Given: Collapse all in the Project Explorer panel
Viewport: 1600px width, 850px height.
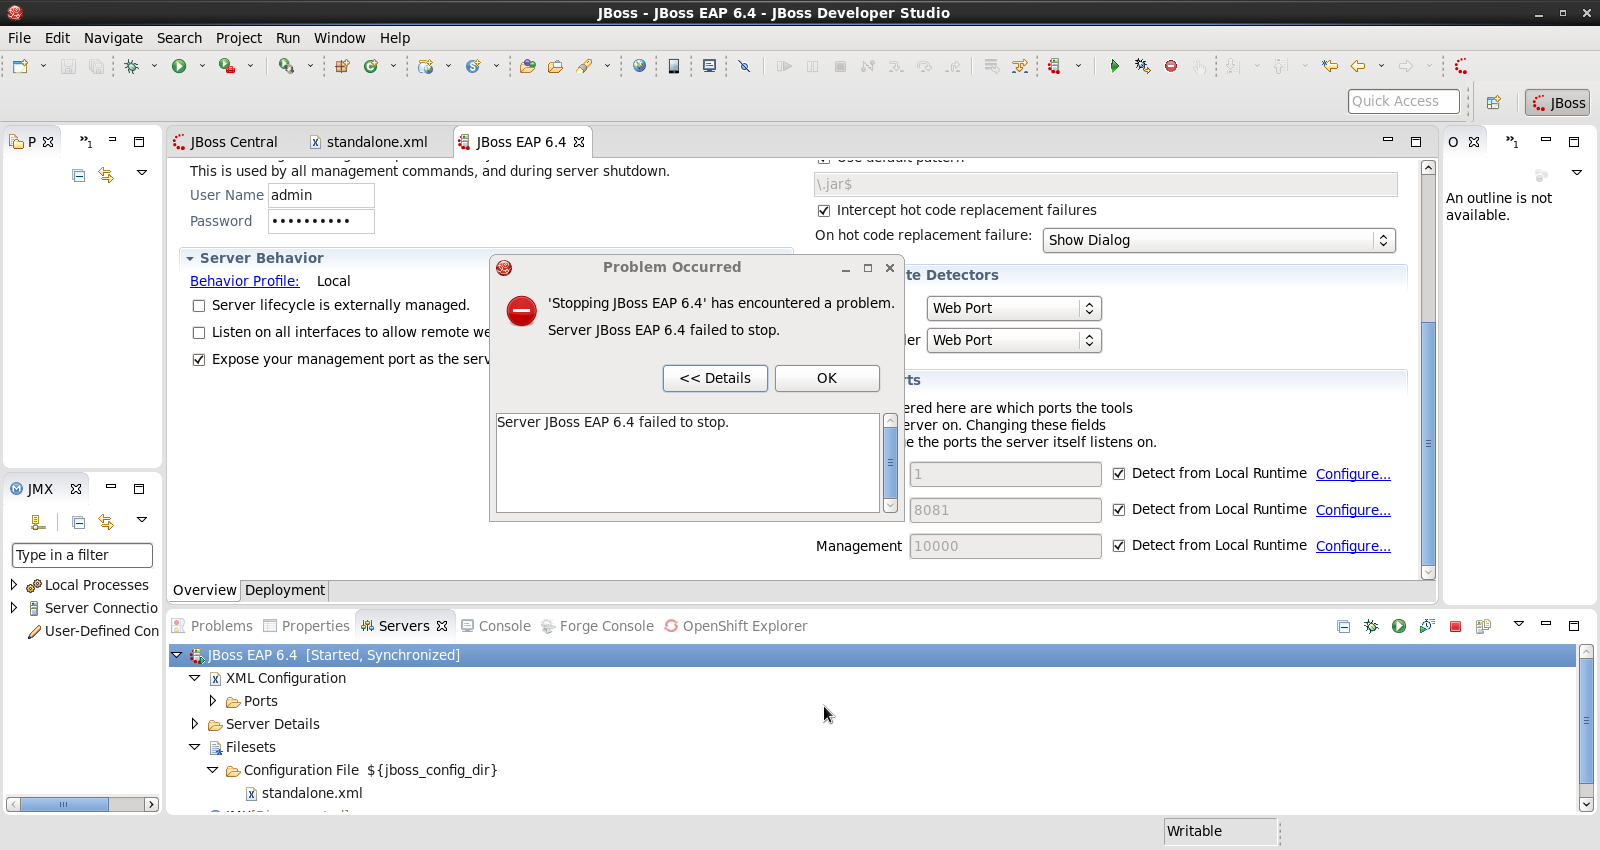Looking at the screenshot, I should pos(78,175).
